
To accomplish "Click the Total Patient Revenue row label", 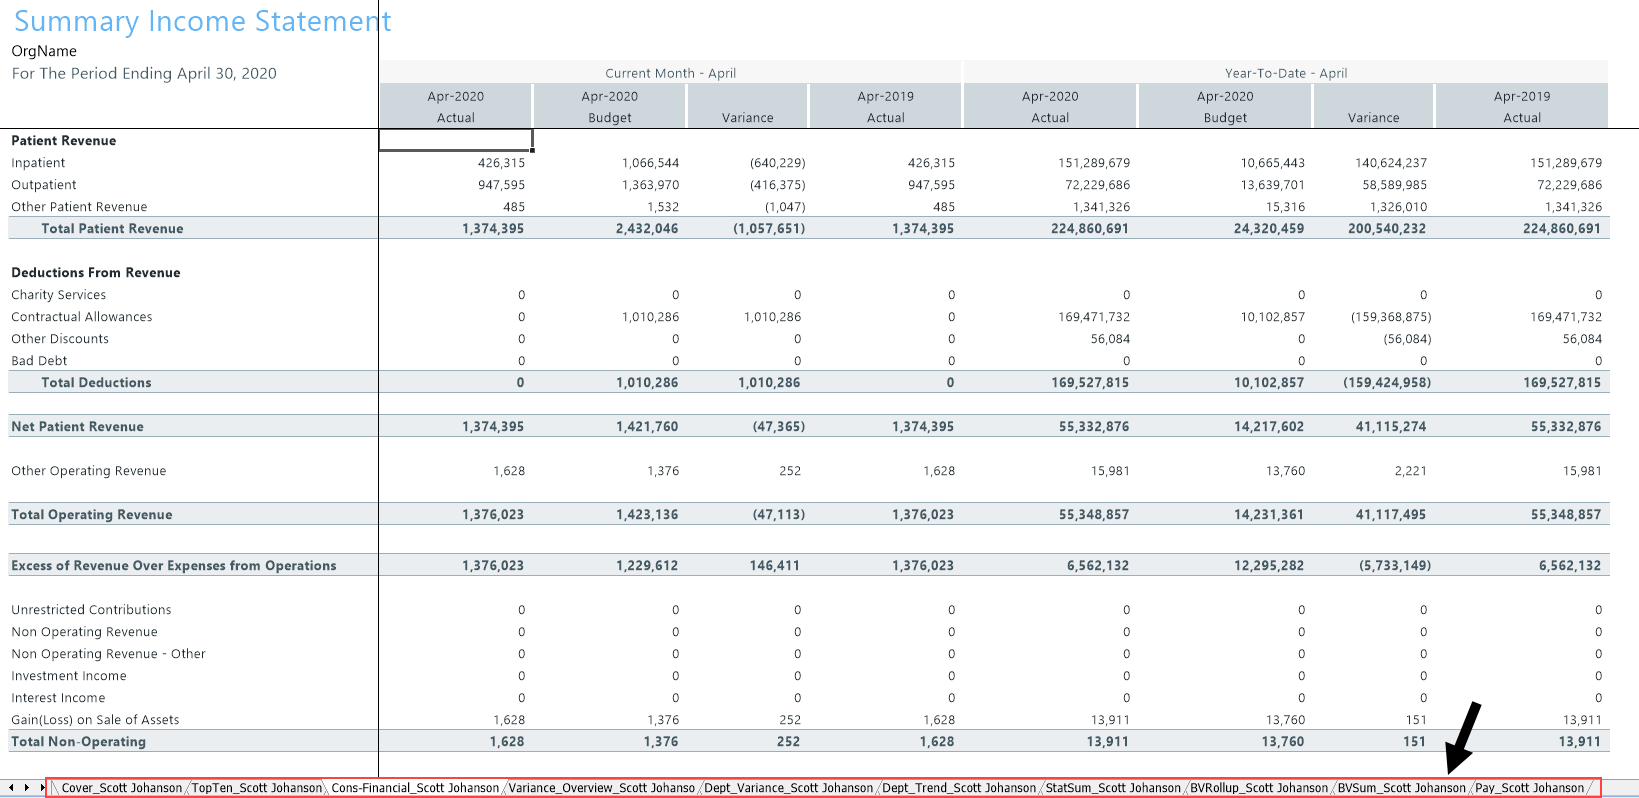I will [112, 229].
